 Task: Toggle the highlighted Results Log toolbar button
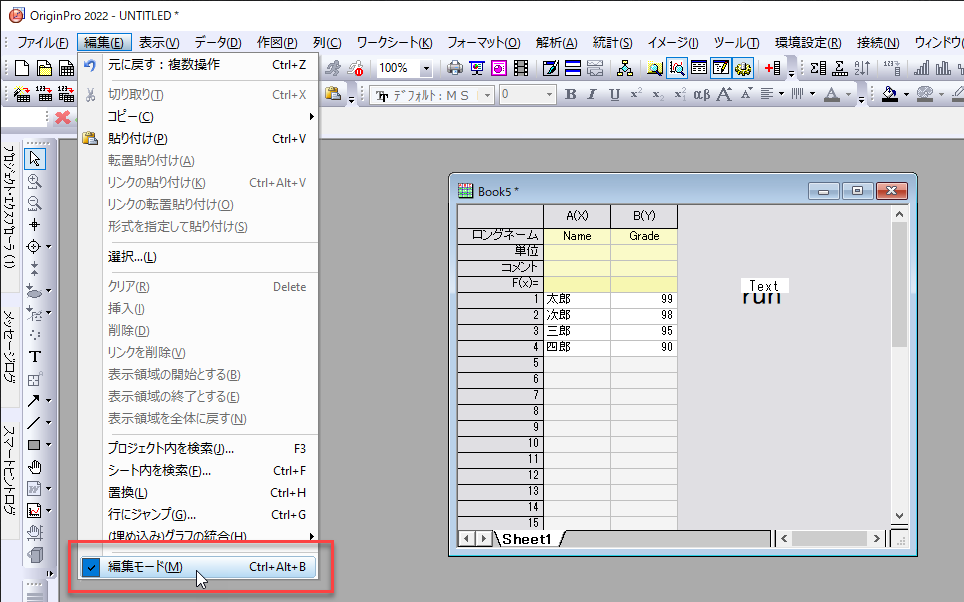[677, 68]
